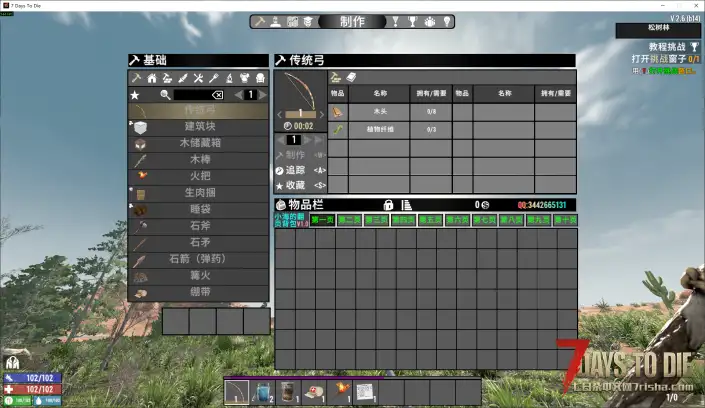This screenshot has width=705, height=408.
Task: Switch to inventory page 第二页
Action: tap(349, 220)
